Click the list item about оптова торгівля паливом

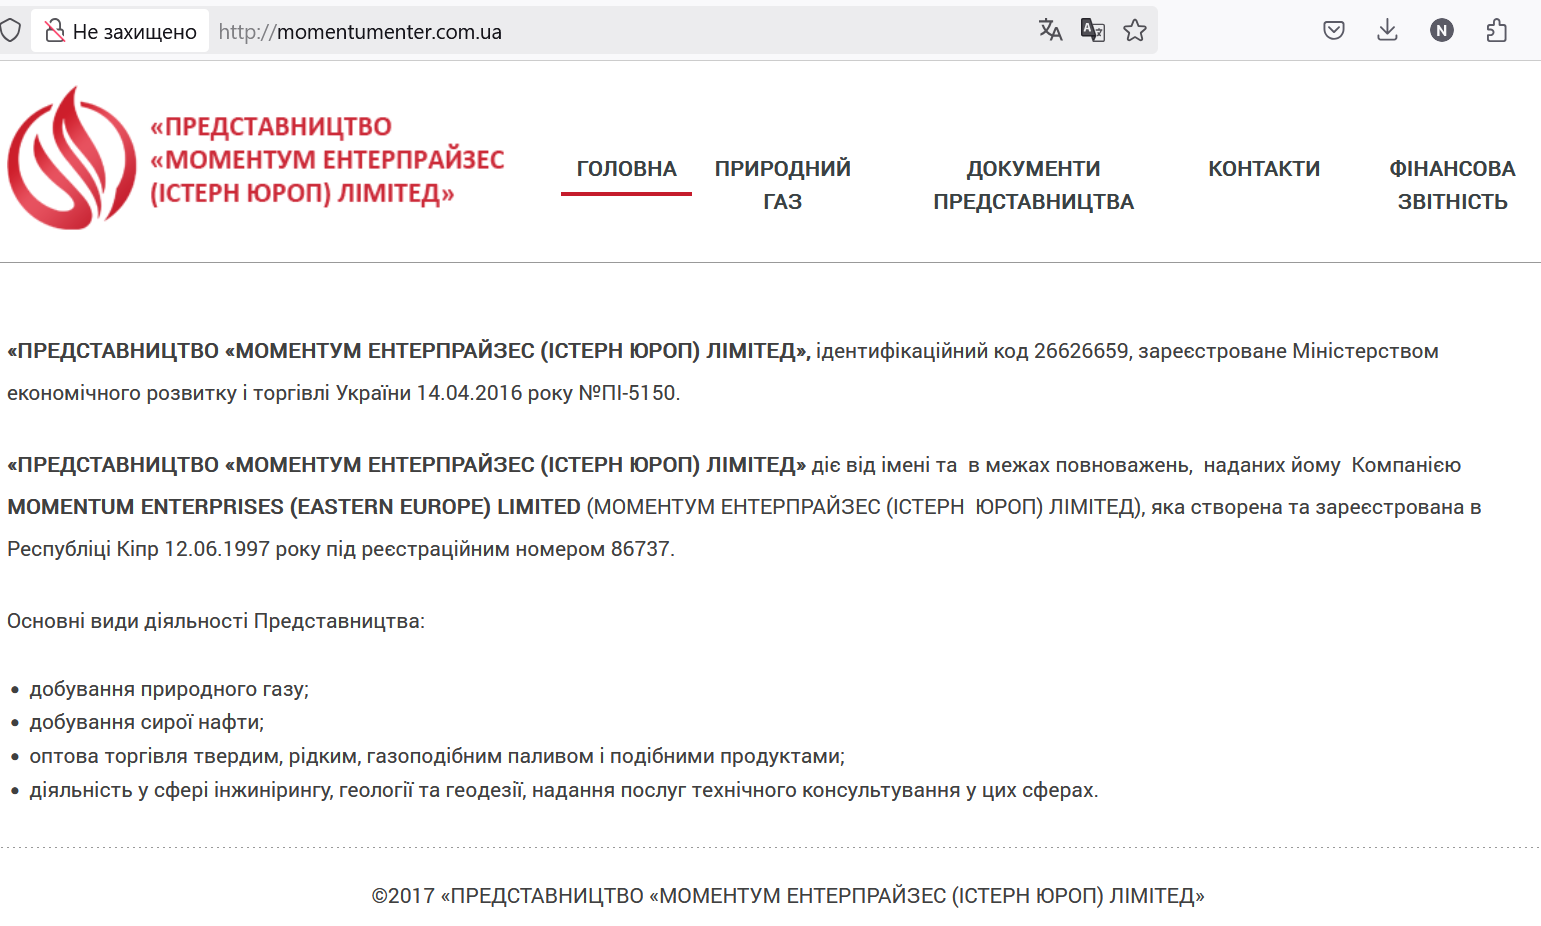point(437,756)
